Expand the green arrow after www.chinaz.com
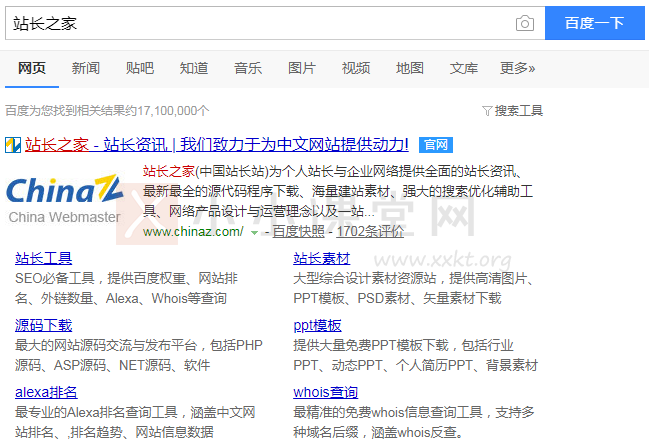 [x=254, y=233]
